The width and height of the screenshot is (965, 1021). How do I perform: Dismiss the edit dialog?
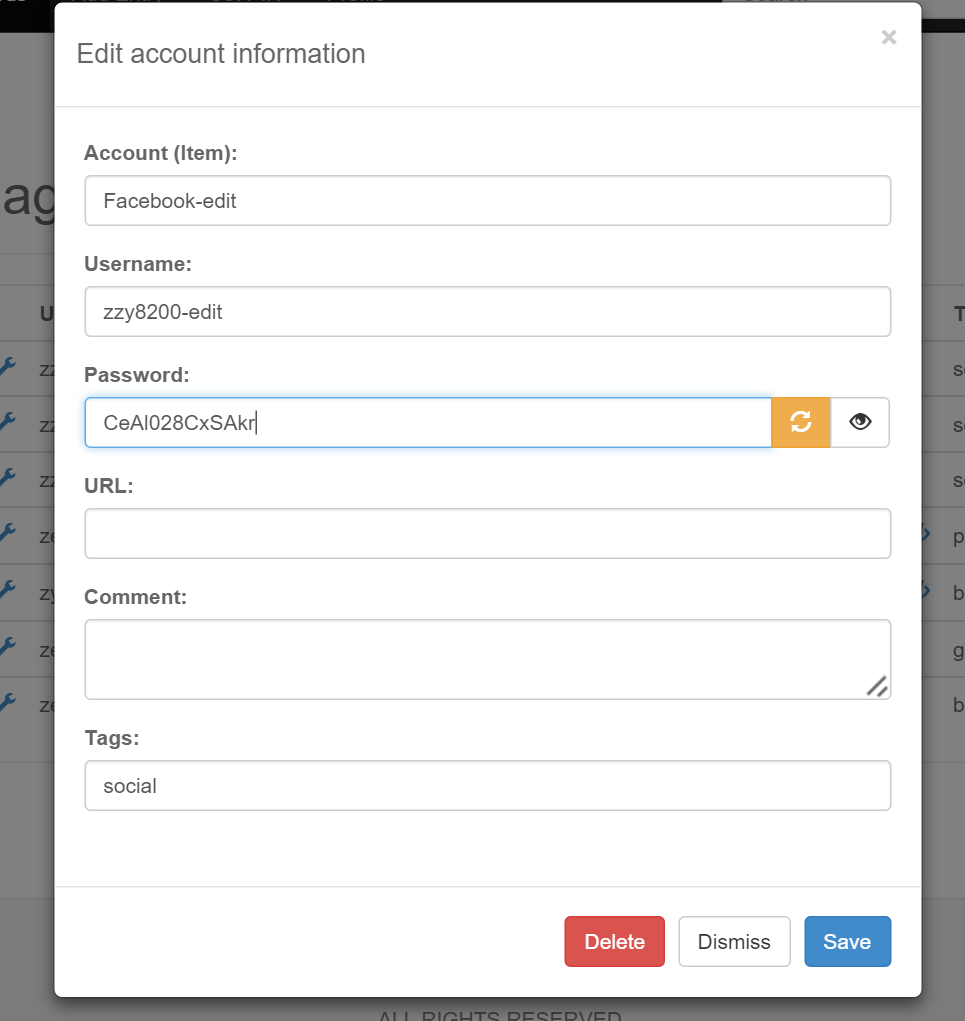734,941
